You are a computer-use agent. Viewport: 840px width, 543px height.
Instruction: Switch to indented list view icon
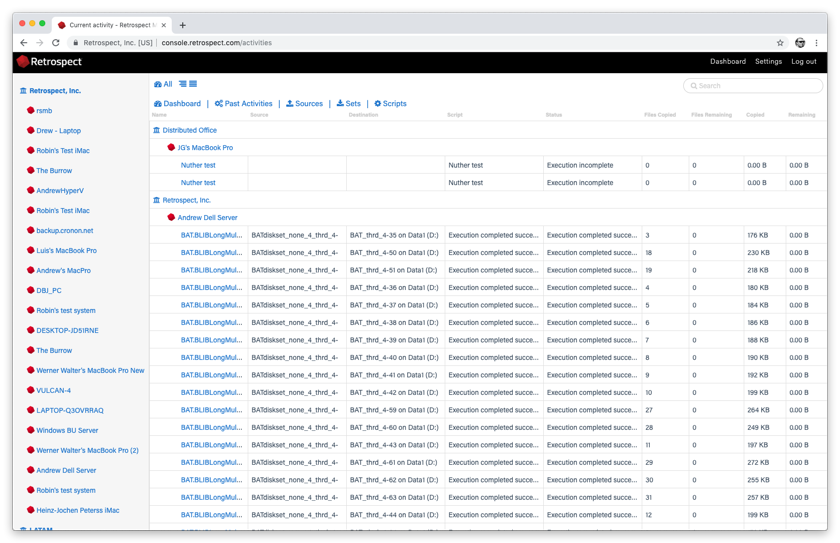point(183,84)
